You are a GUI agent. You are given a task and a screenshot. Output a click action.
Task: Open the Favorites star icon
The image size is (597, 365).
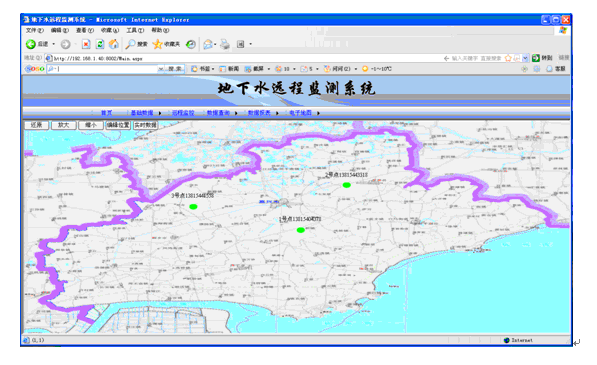(157, 44)
